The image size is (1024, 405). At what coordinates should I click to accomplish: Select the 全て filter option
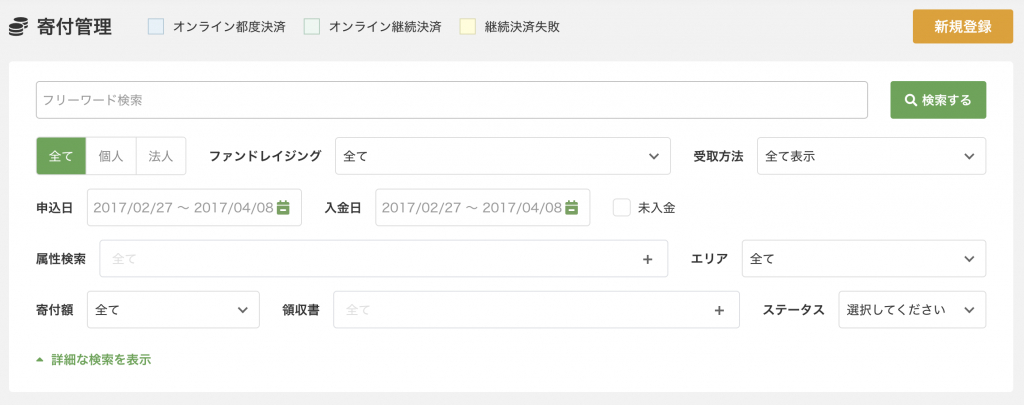(x=61, y=156)
